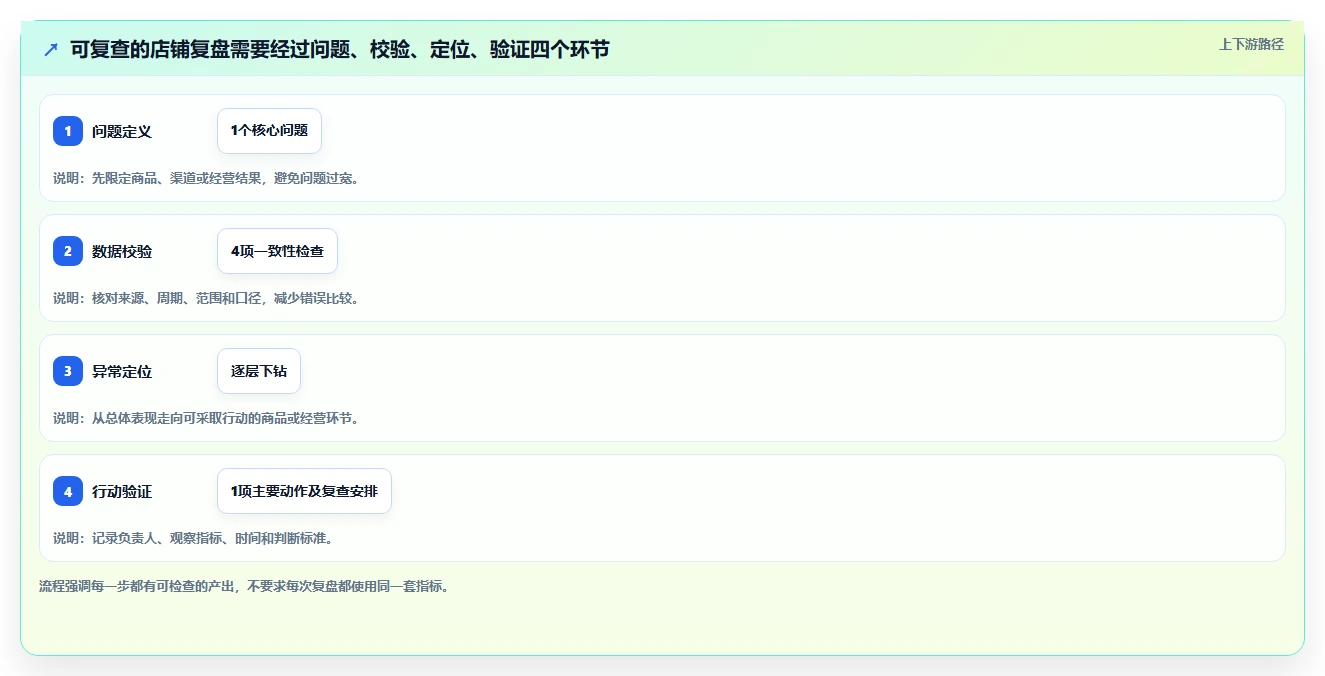The height and width of the screenshot is (676, 1325).
Task: Click the 问题定义 step title
Action: tap(122, 131)
